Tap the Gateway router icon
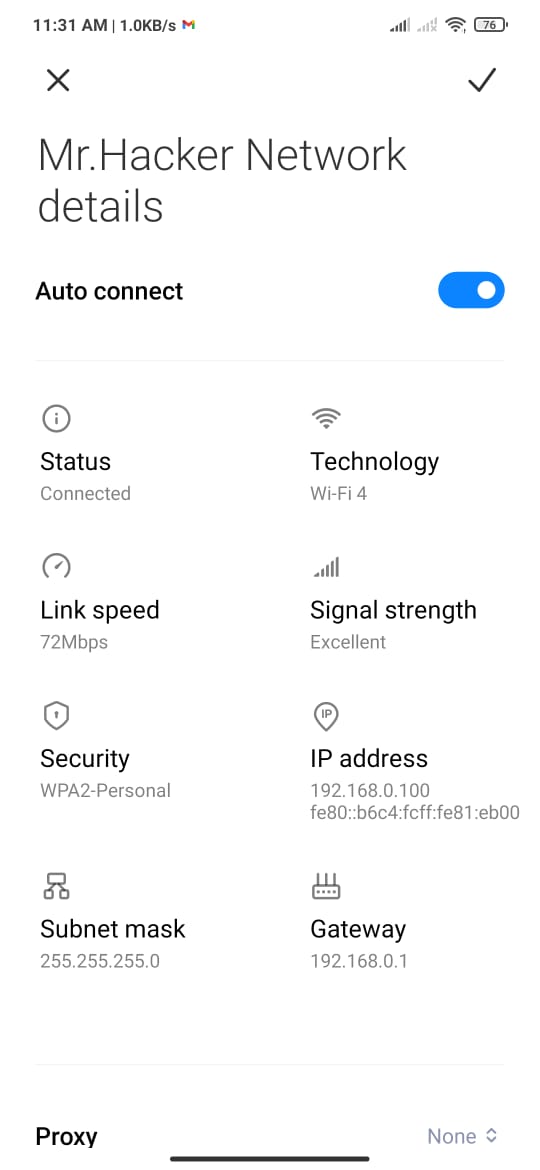 coord(325,886)
